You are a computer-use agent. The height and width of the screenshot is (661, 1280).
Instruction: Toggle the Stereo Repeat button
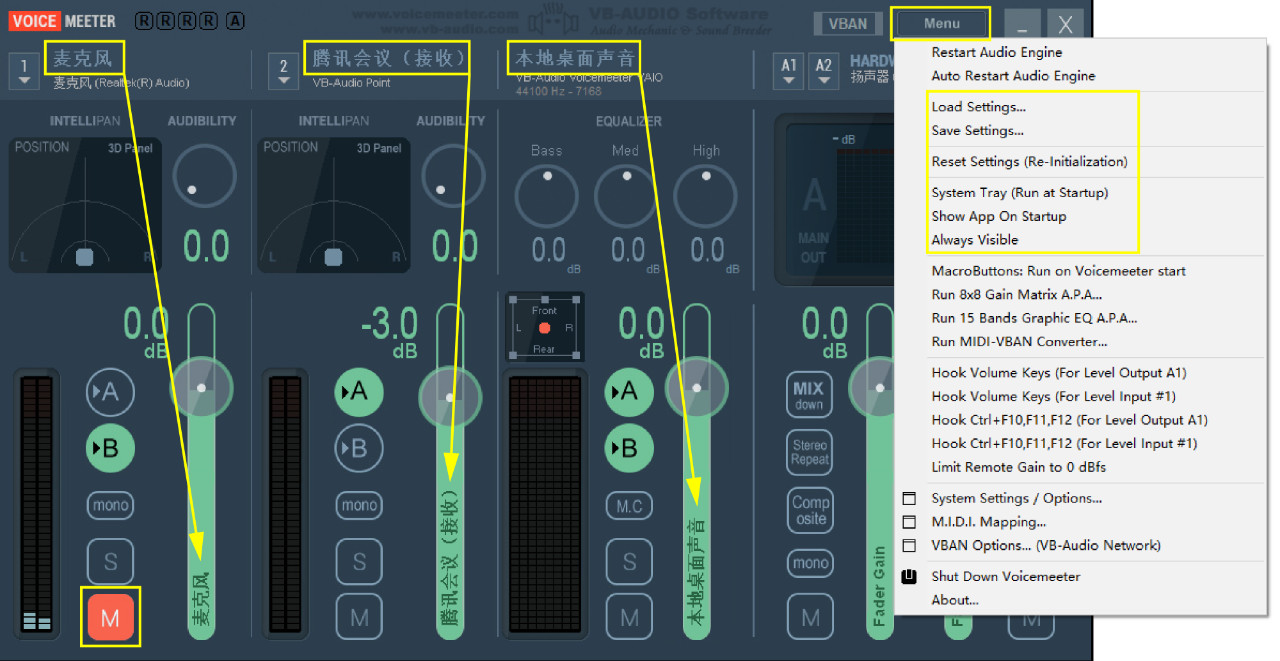(x=809, y=452)
